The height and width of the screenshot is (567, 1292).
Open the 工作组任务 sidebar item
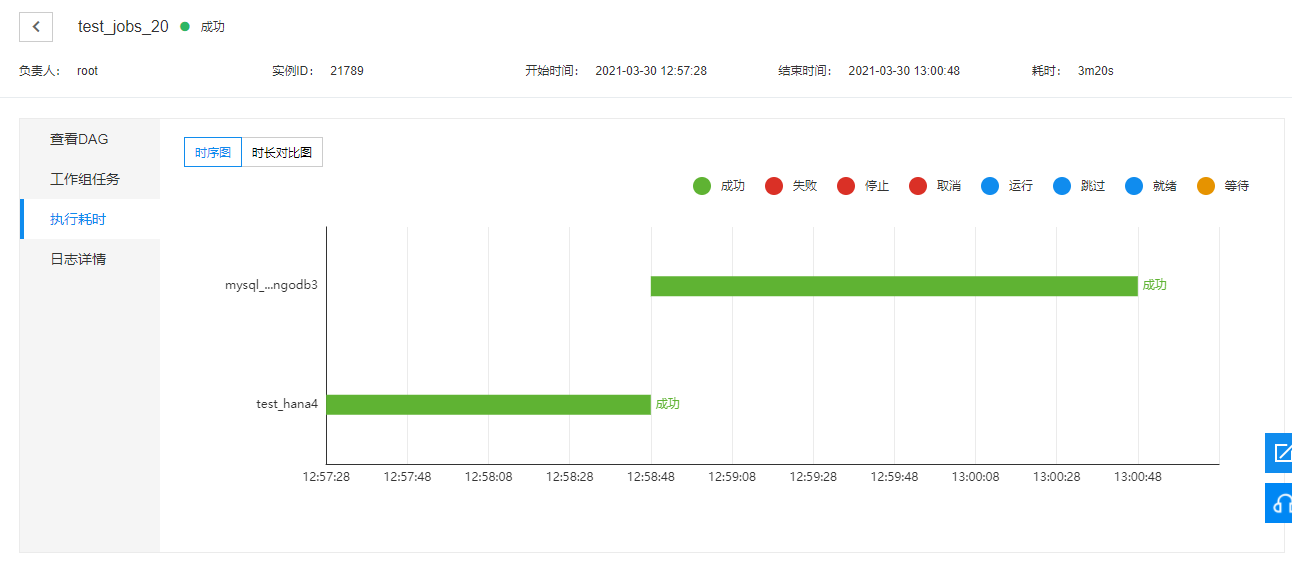click(x=90, y=179)
